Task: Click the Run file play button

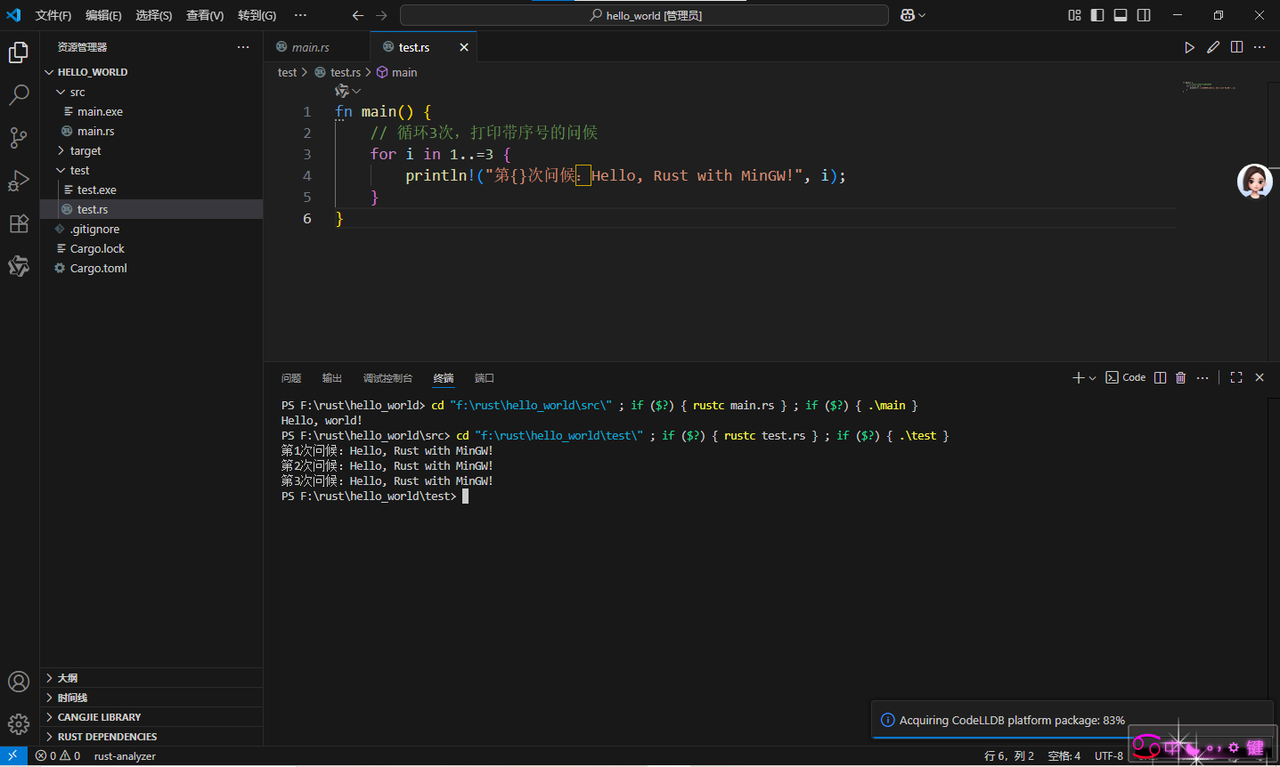Action: [x=1189, y=47]
